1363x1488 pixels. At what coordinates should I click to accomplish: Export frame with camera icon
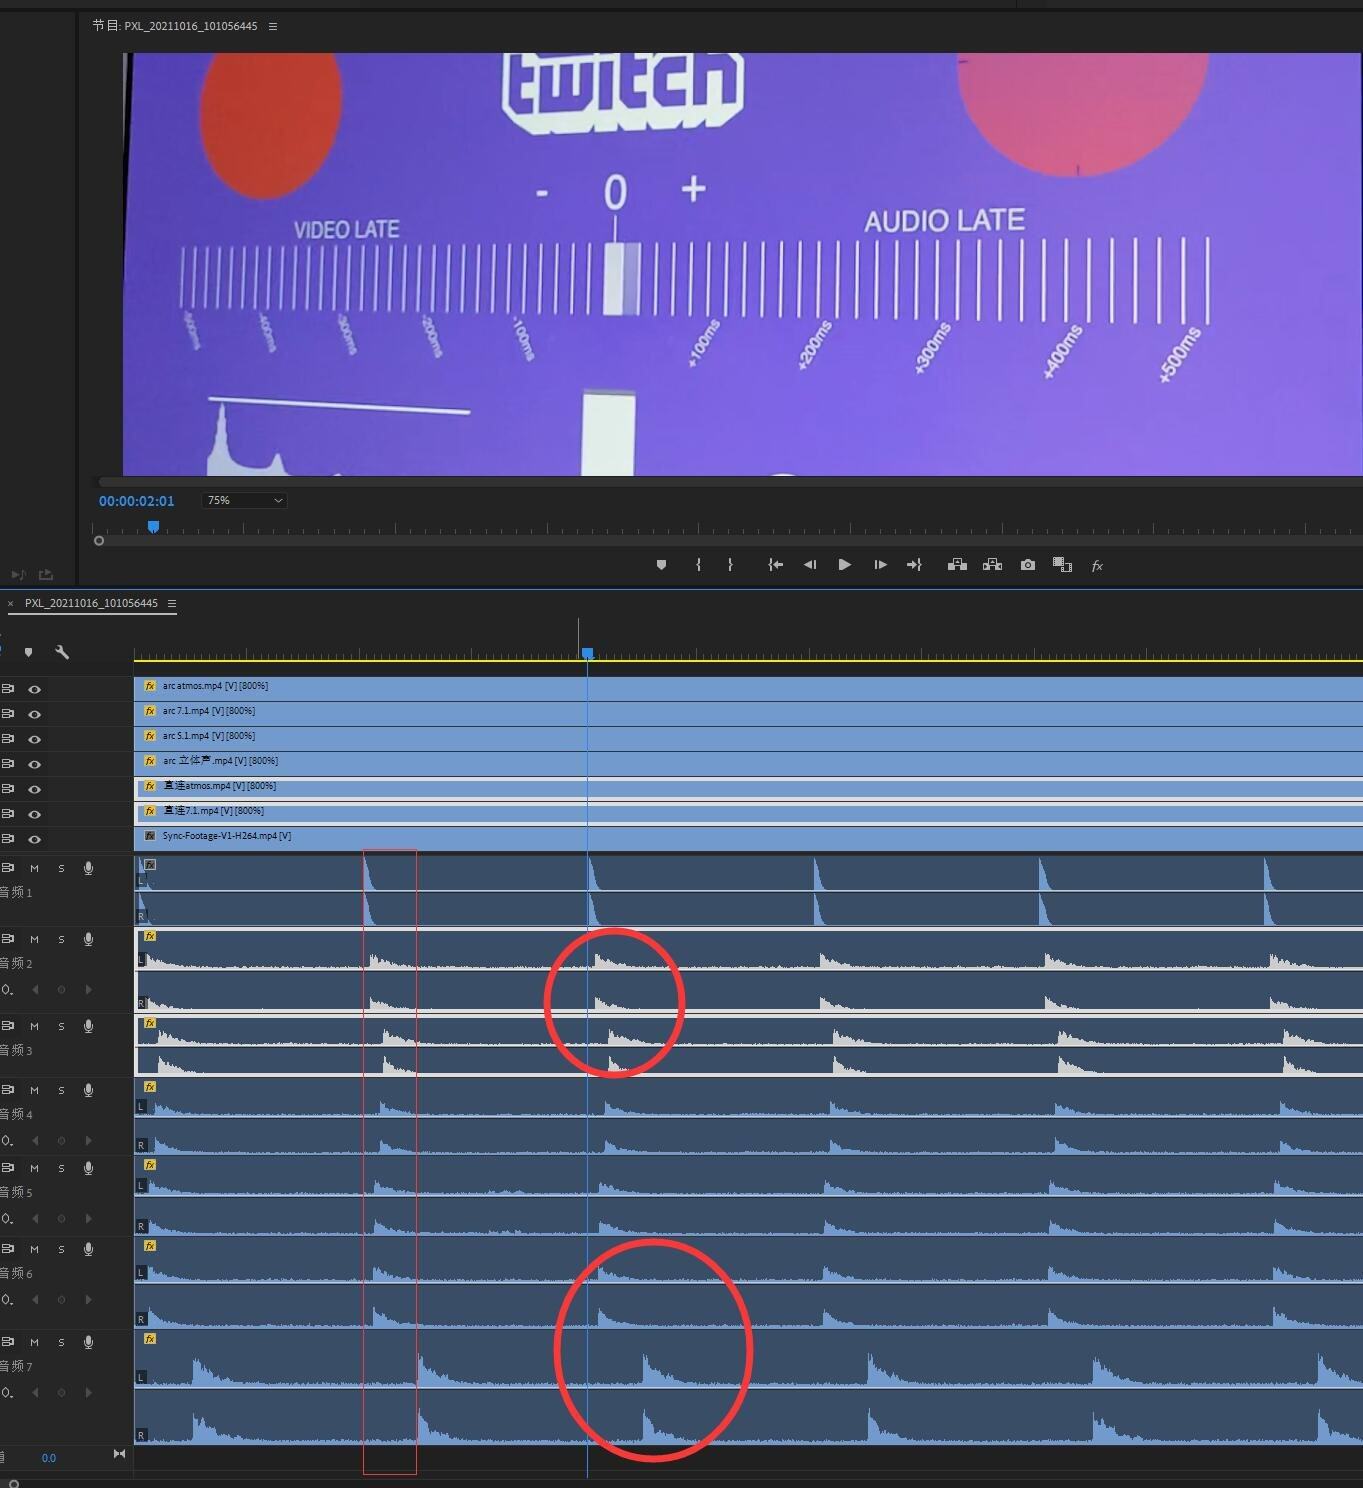(1028, 565)
